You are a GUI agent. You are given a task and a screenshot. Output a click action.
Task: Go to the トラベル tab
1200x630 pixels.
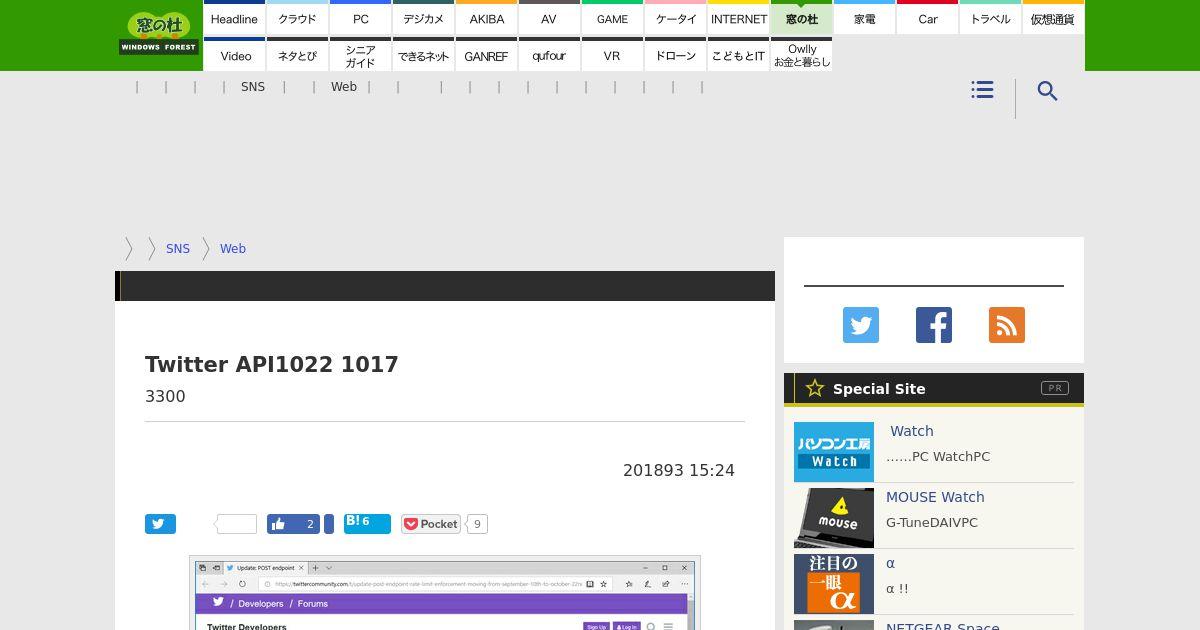(990, 19)
